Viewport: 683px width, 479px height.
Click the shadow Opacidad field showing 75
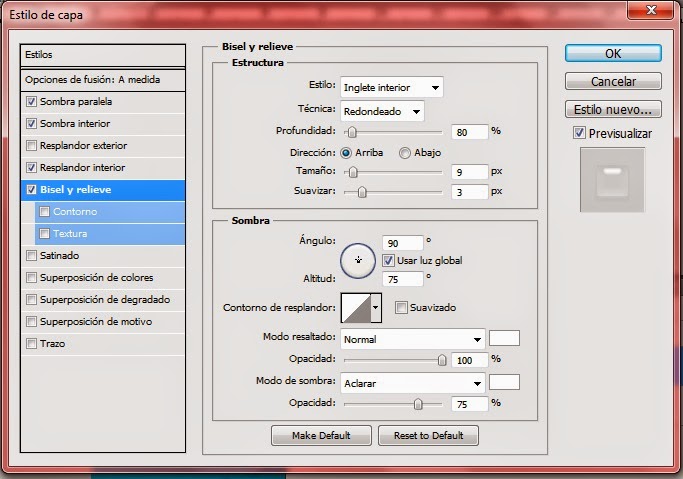click(470, 404)
